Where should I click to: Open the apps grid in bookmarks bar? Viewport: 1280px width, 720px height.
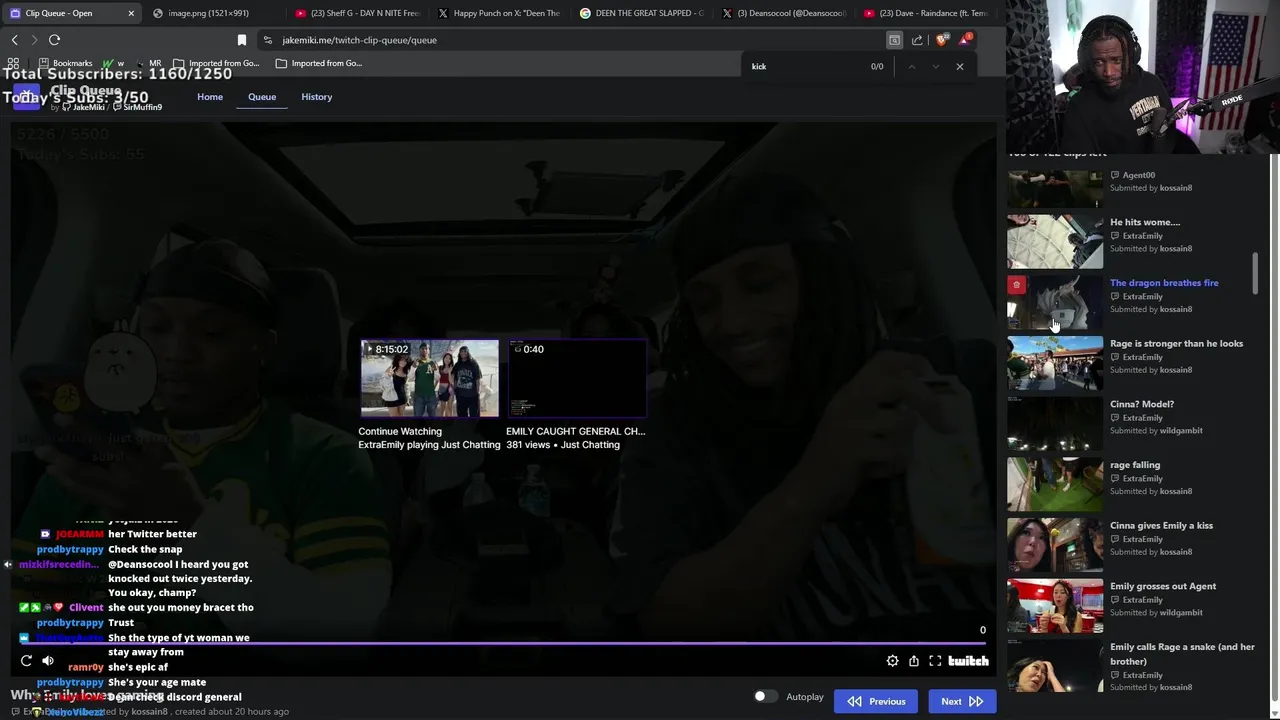[13, 63]
